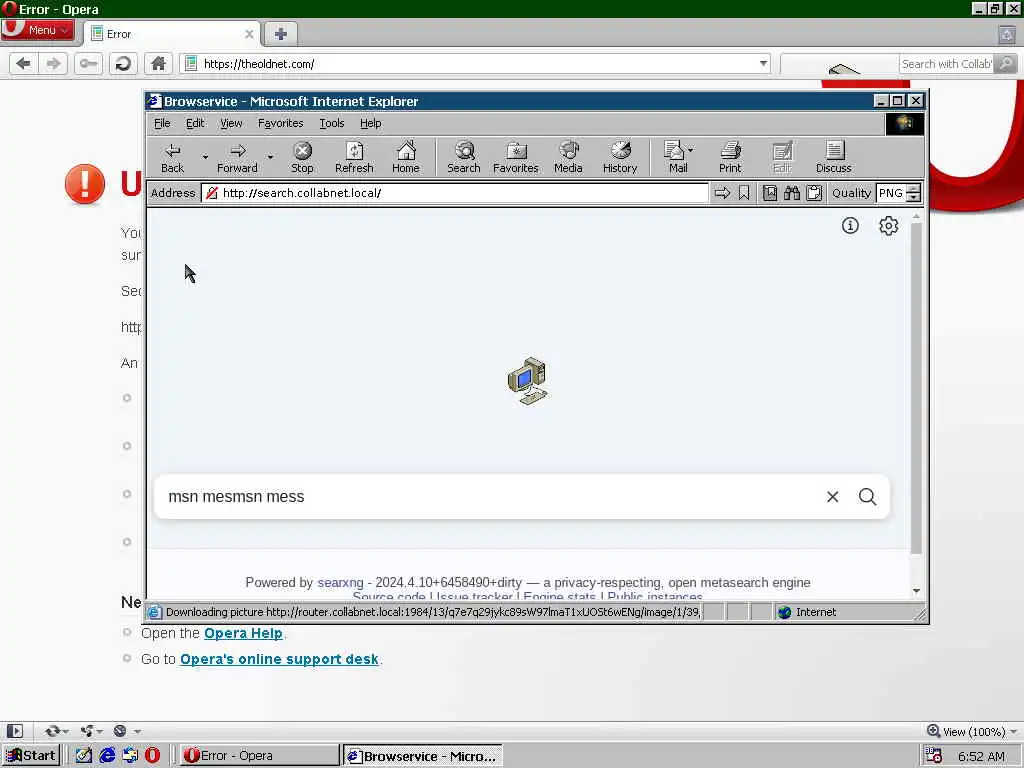Open Opera's online support desk link
This screenshot has width=1024, height=768.
[280, 659]
